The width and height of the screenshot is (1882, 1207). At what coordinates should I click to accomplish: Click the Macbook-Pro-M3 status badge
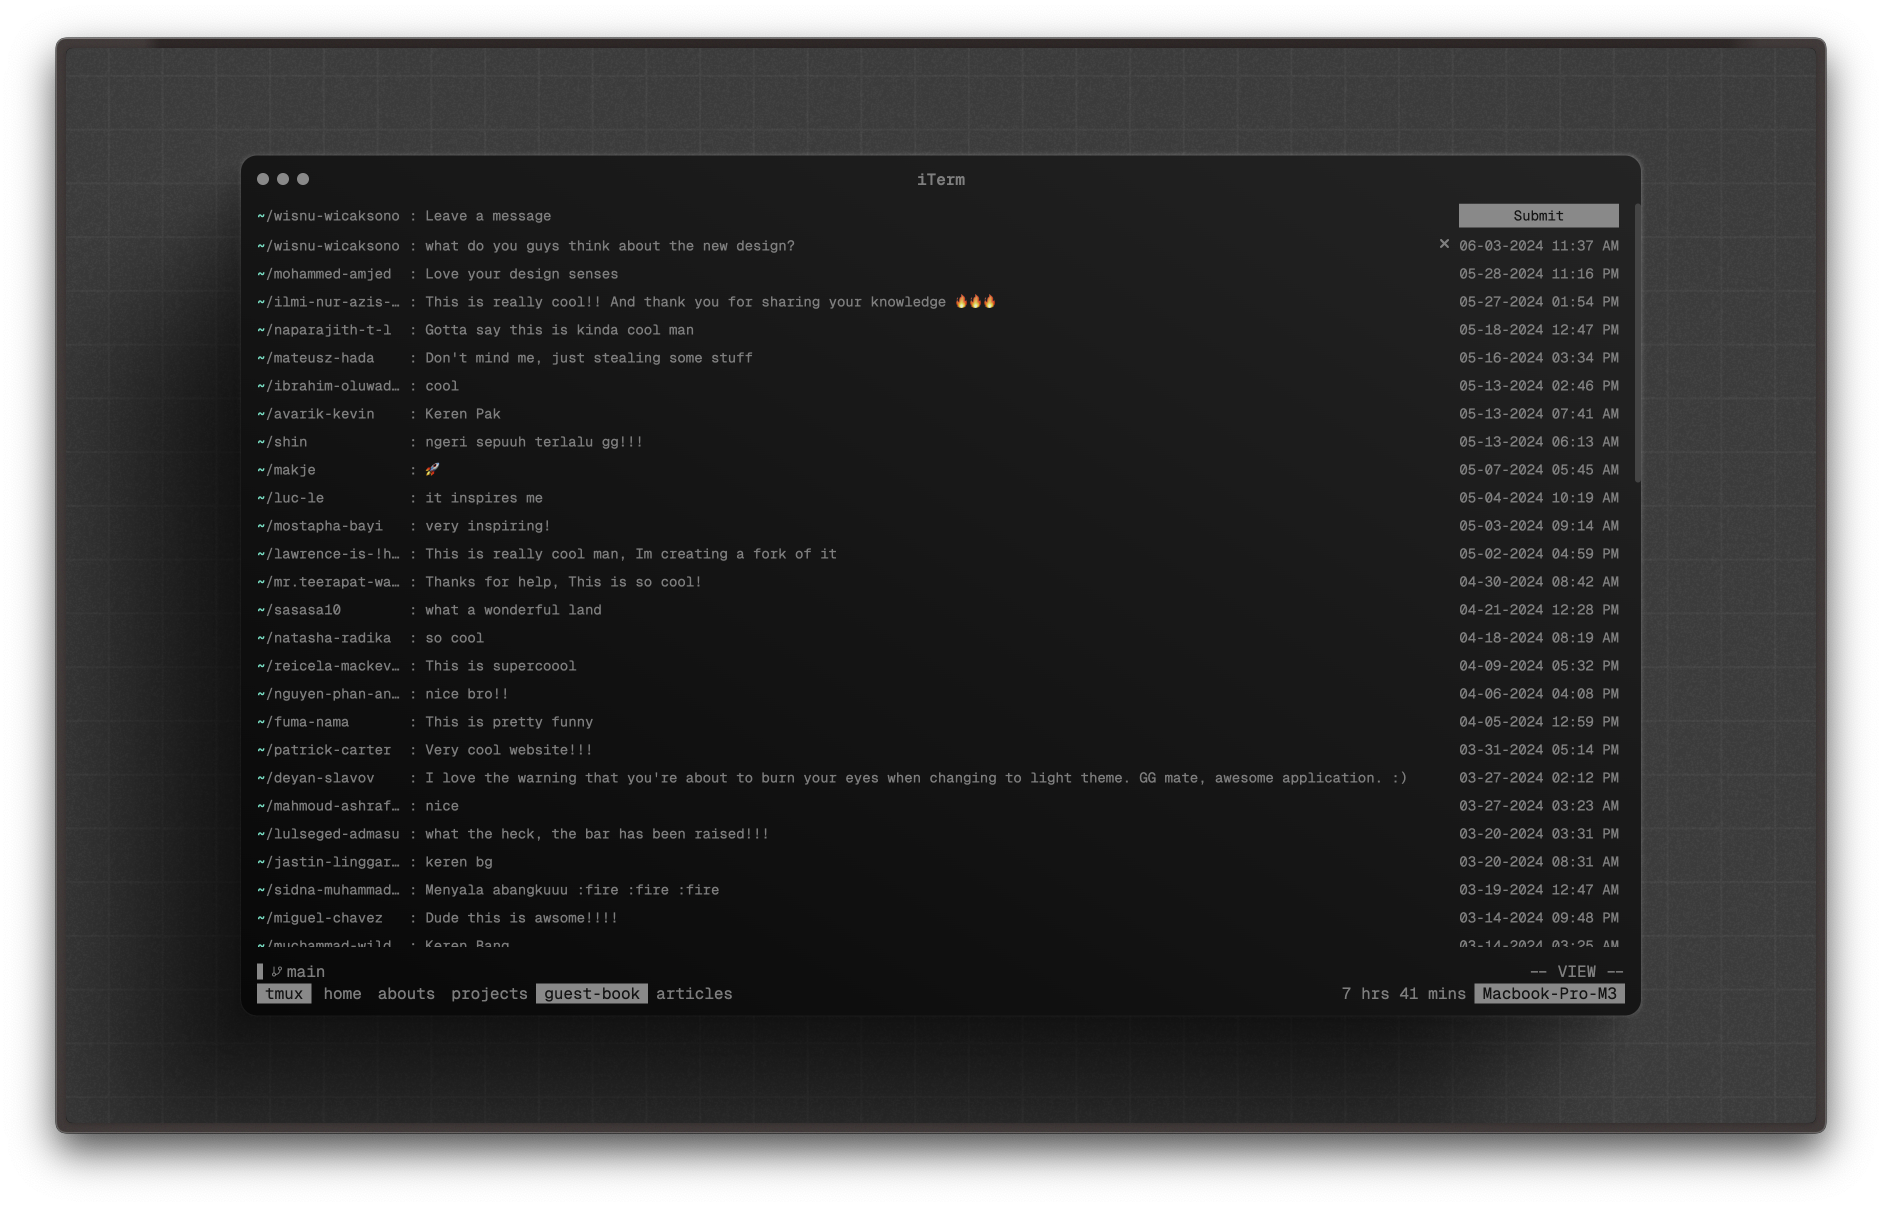[1549, 994]
